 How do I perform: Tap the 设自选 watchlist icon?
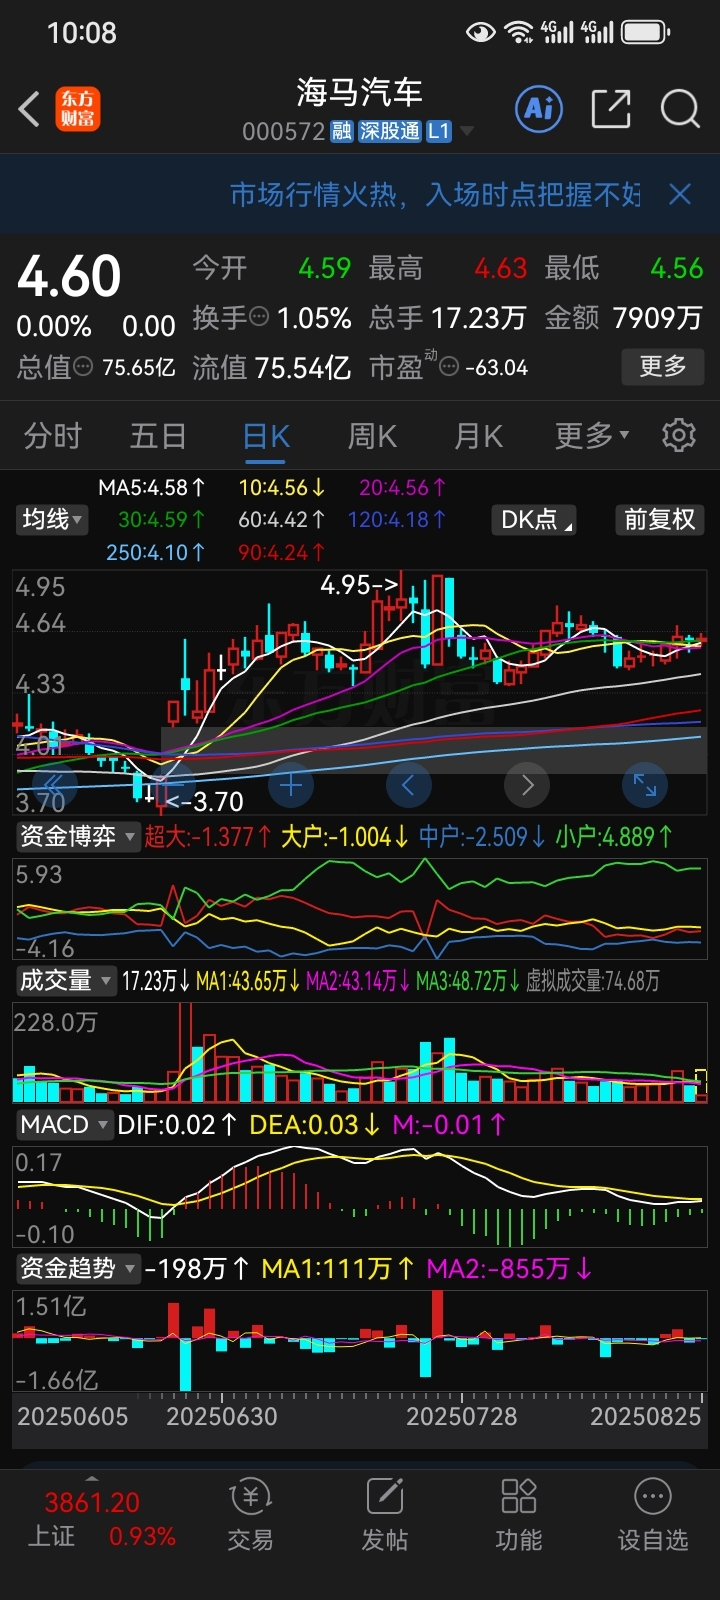coord(653,1514)
